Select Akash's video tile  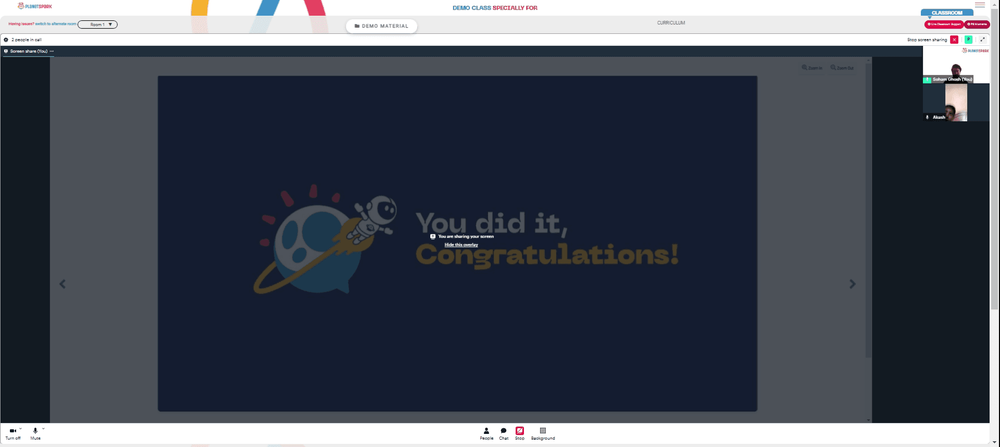956,102
